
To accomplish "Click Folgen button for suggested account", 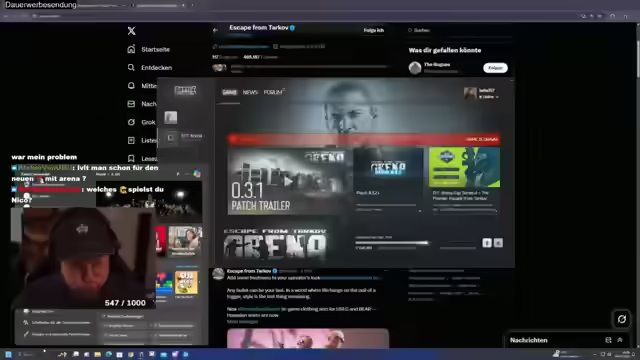I will pyautogui.click(x=495, y=68).
